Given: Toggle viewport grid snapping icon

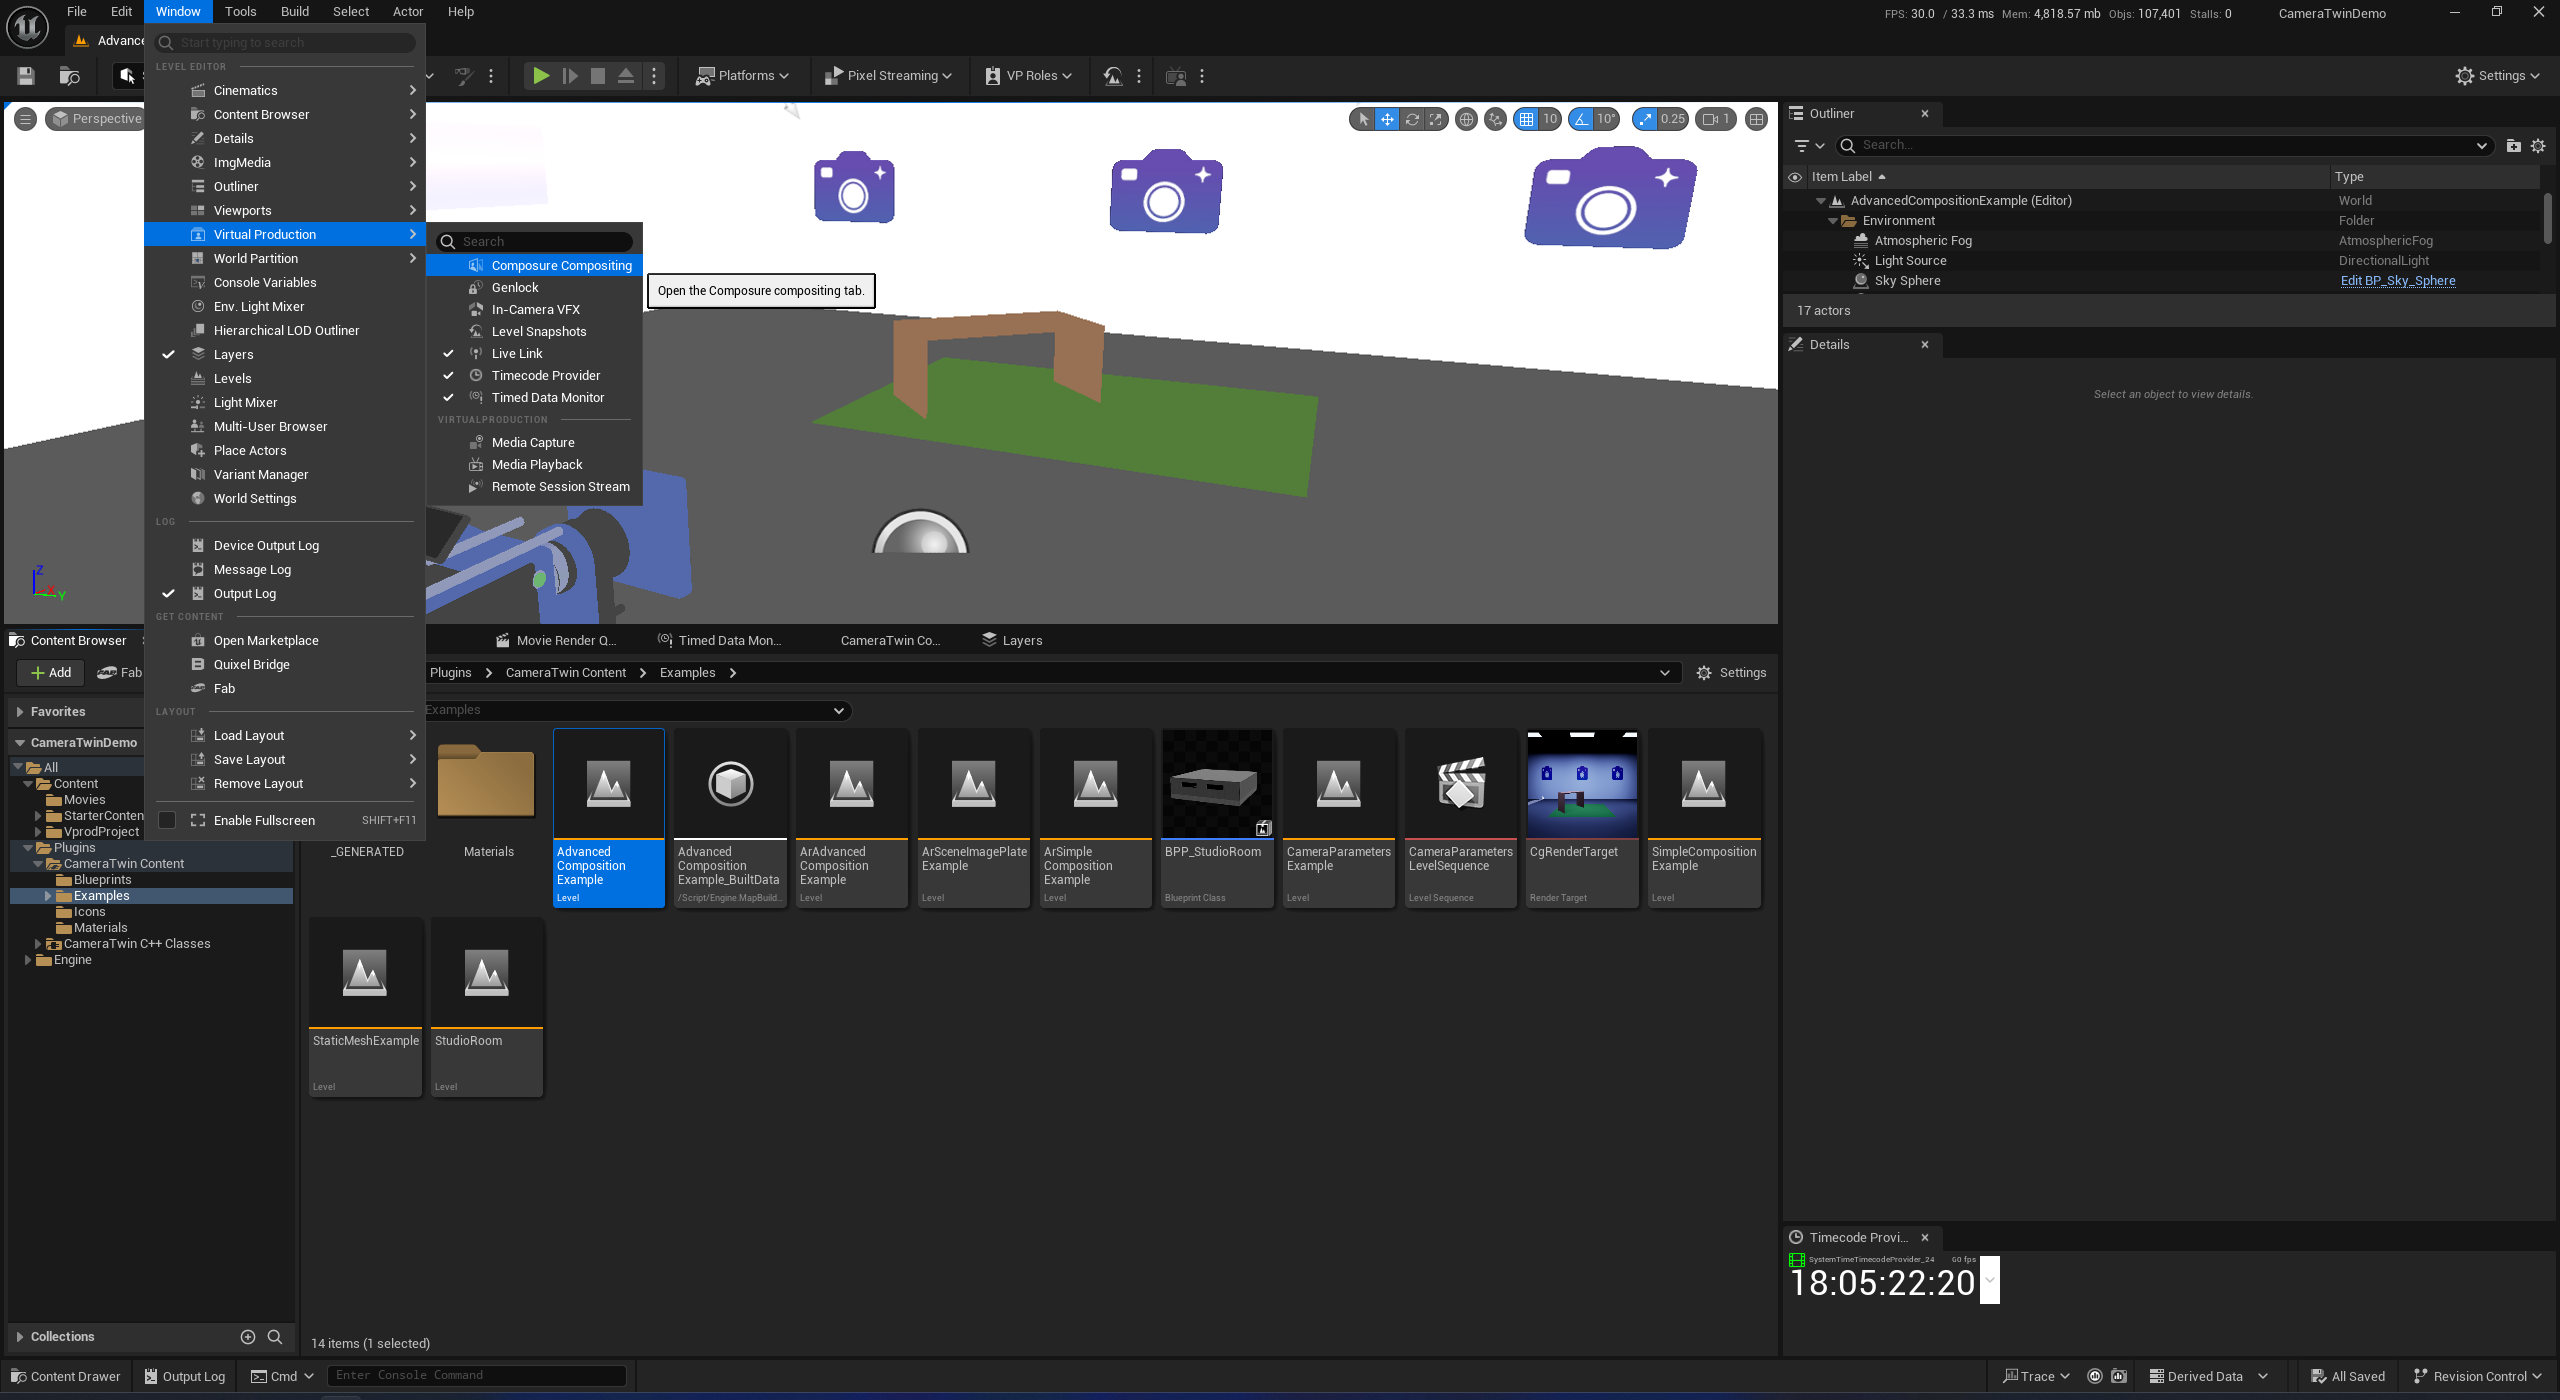Looking at the screenshot, I should tap(1526, 119).
